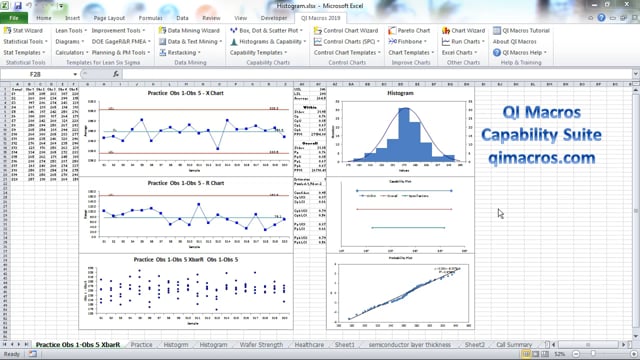Click About QI Macros
Viewport: 640px width, 360px height.
[x=514, y=42]
